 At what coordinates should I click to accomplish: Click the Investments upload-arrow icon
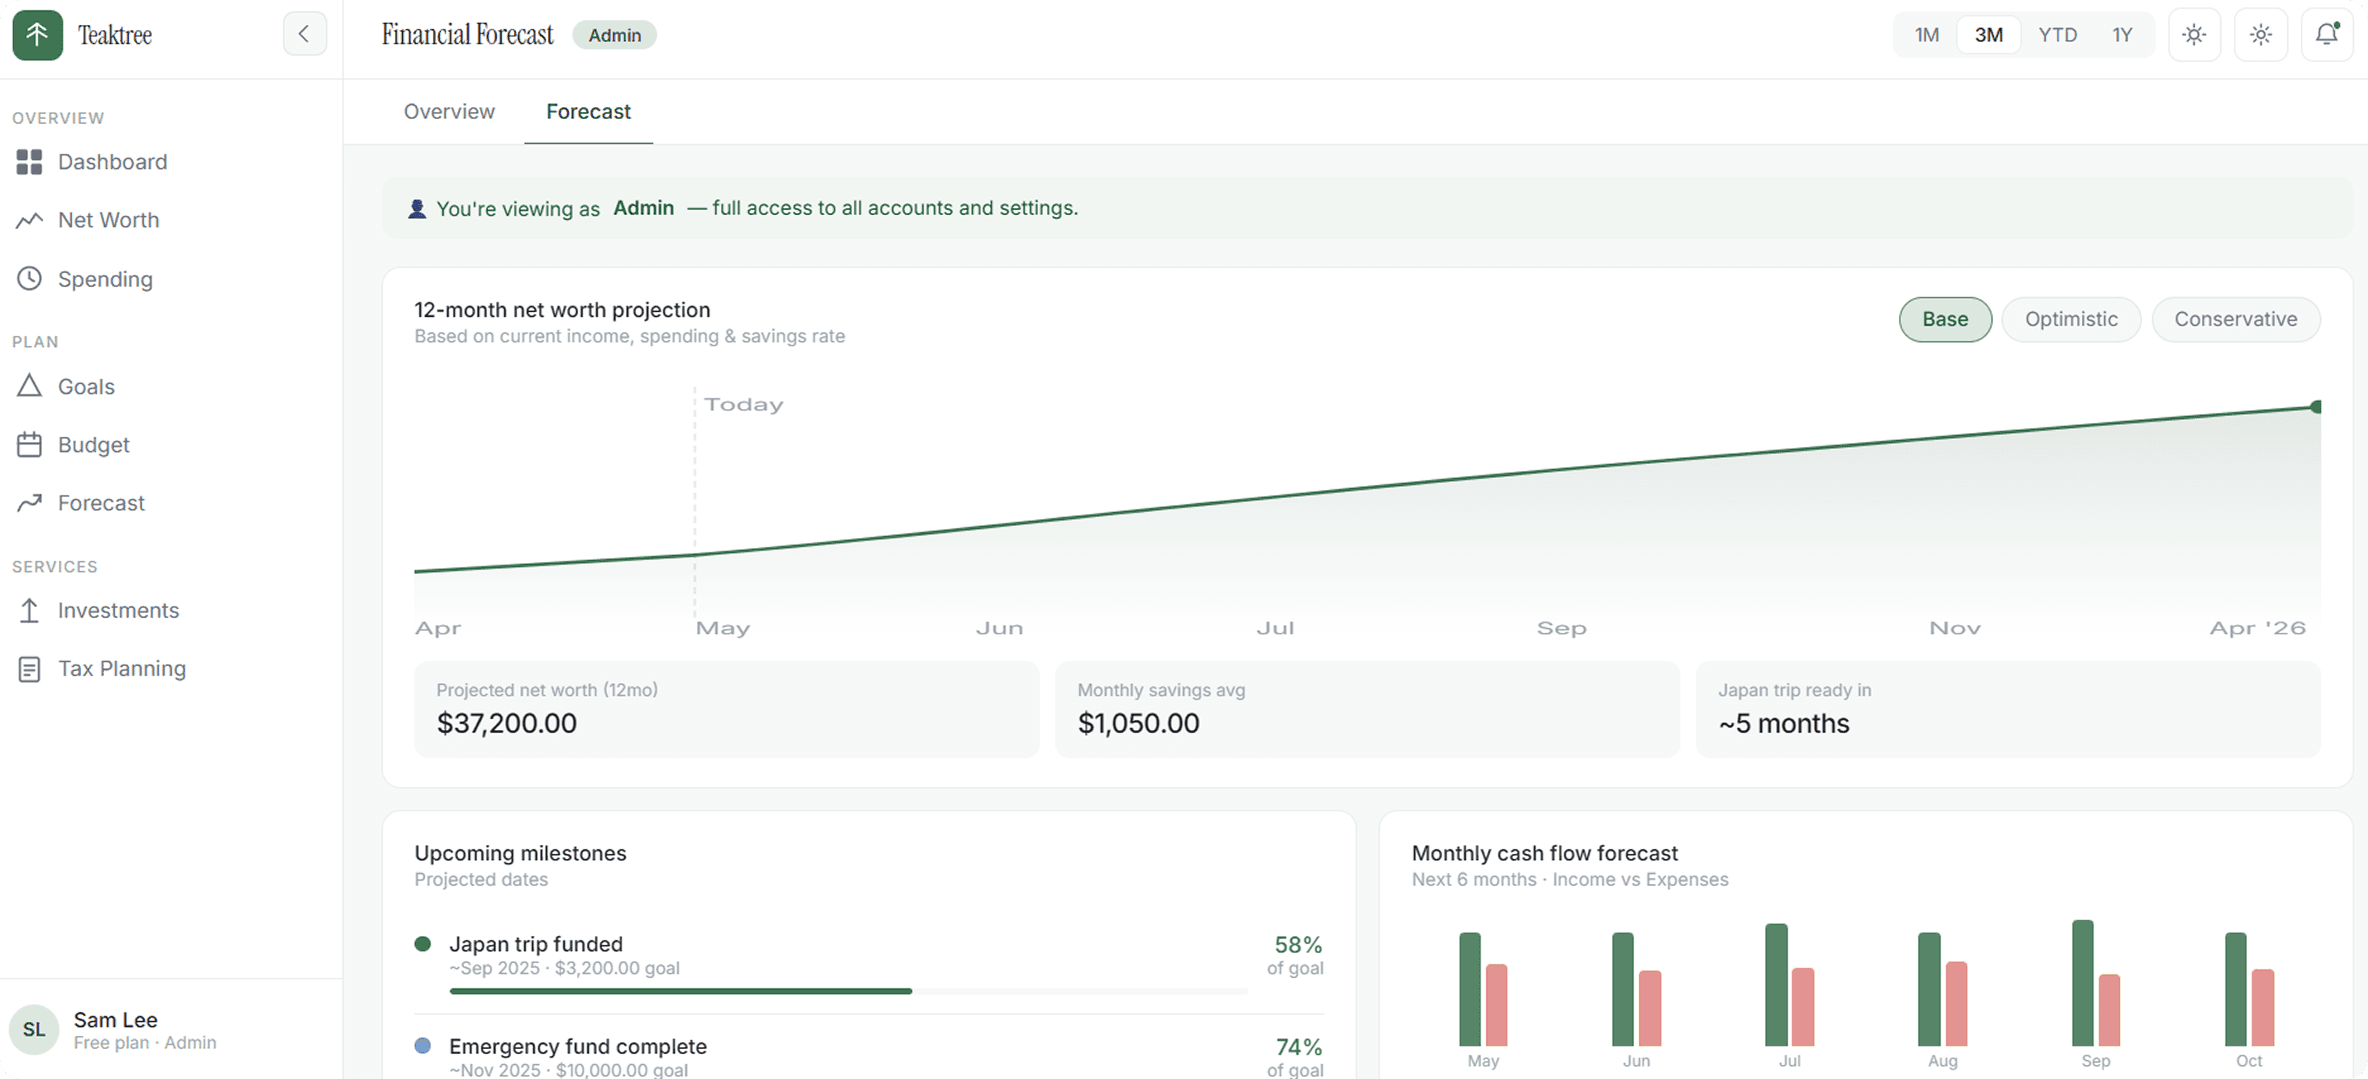point(29,610)
